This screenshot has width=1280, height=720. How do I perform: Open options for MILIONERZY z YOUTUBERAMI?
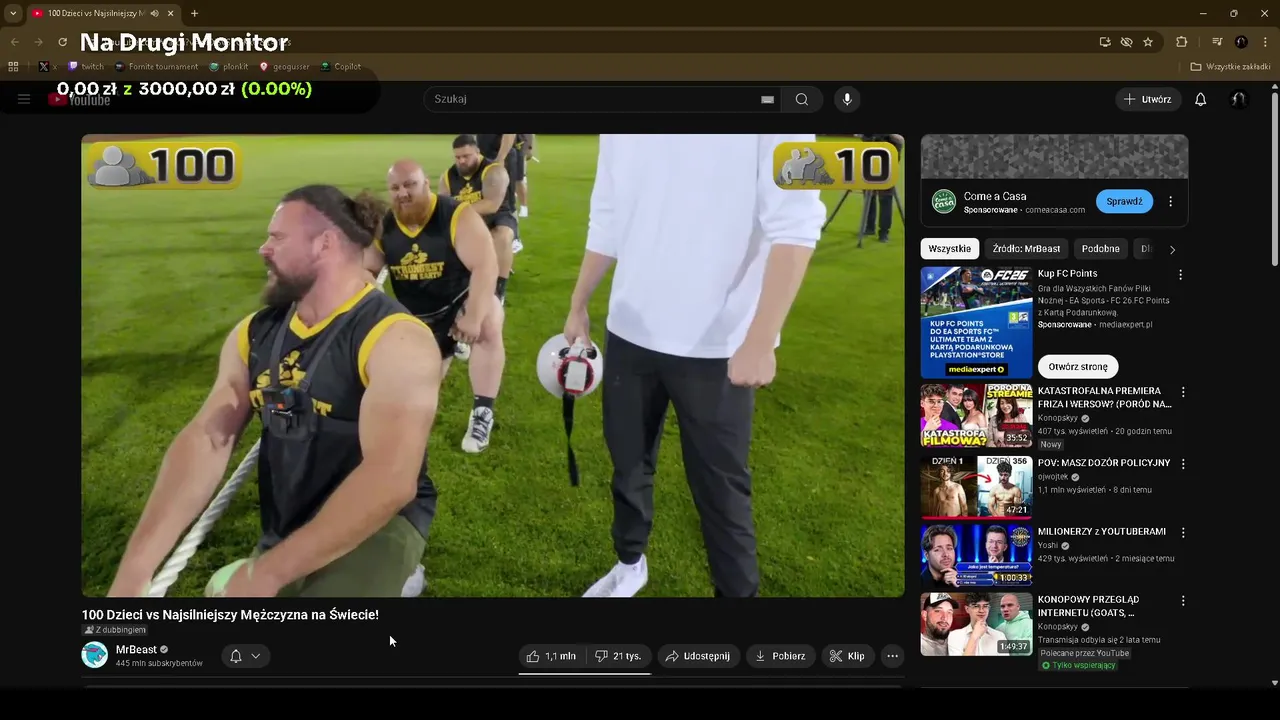(x=1183, y=533)
